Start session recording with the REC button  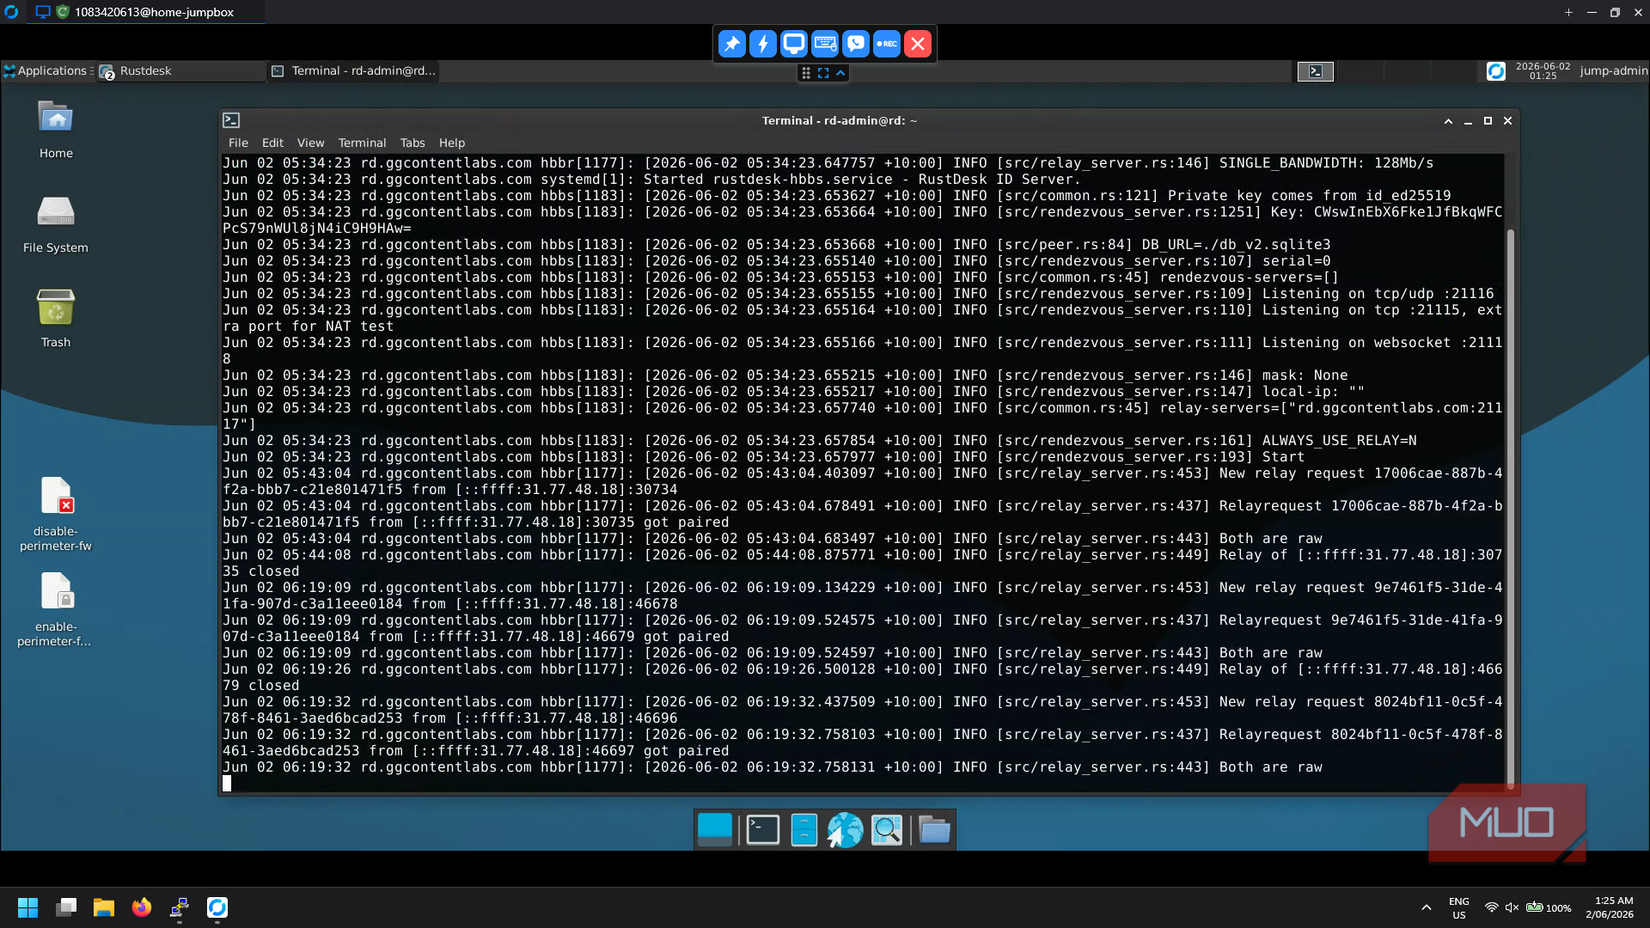click(x=887, y=44)
